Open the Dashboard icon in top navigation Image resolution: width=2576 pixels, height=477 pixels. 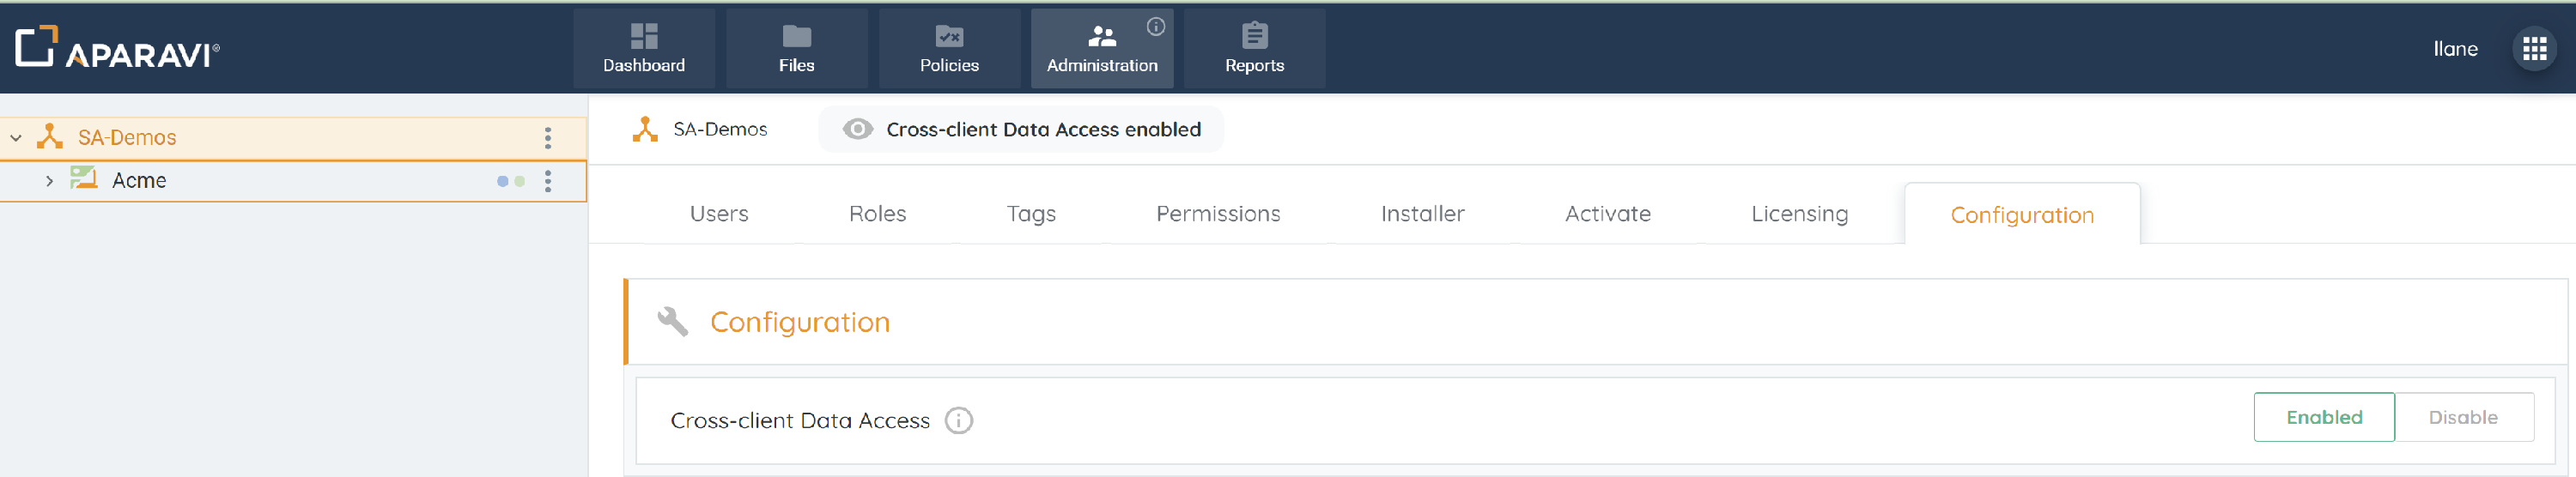[x=644, y=37]
